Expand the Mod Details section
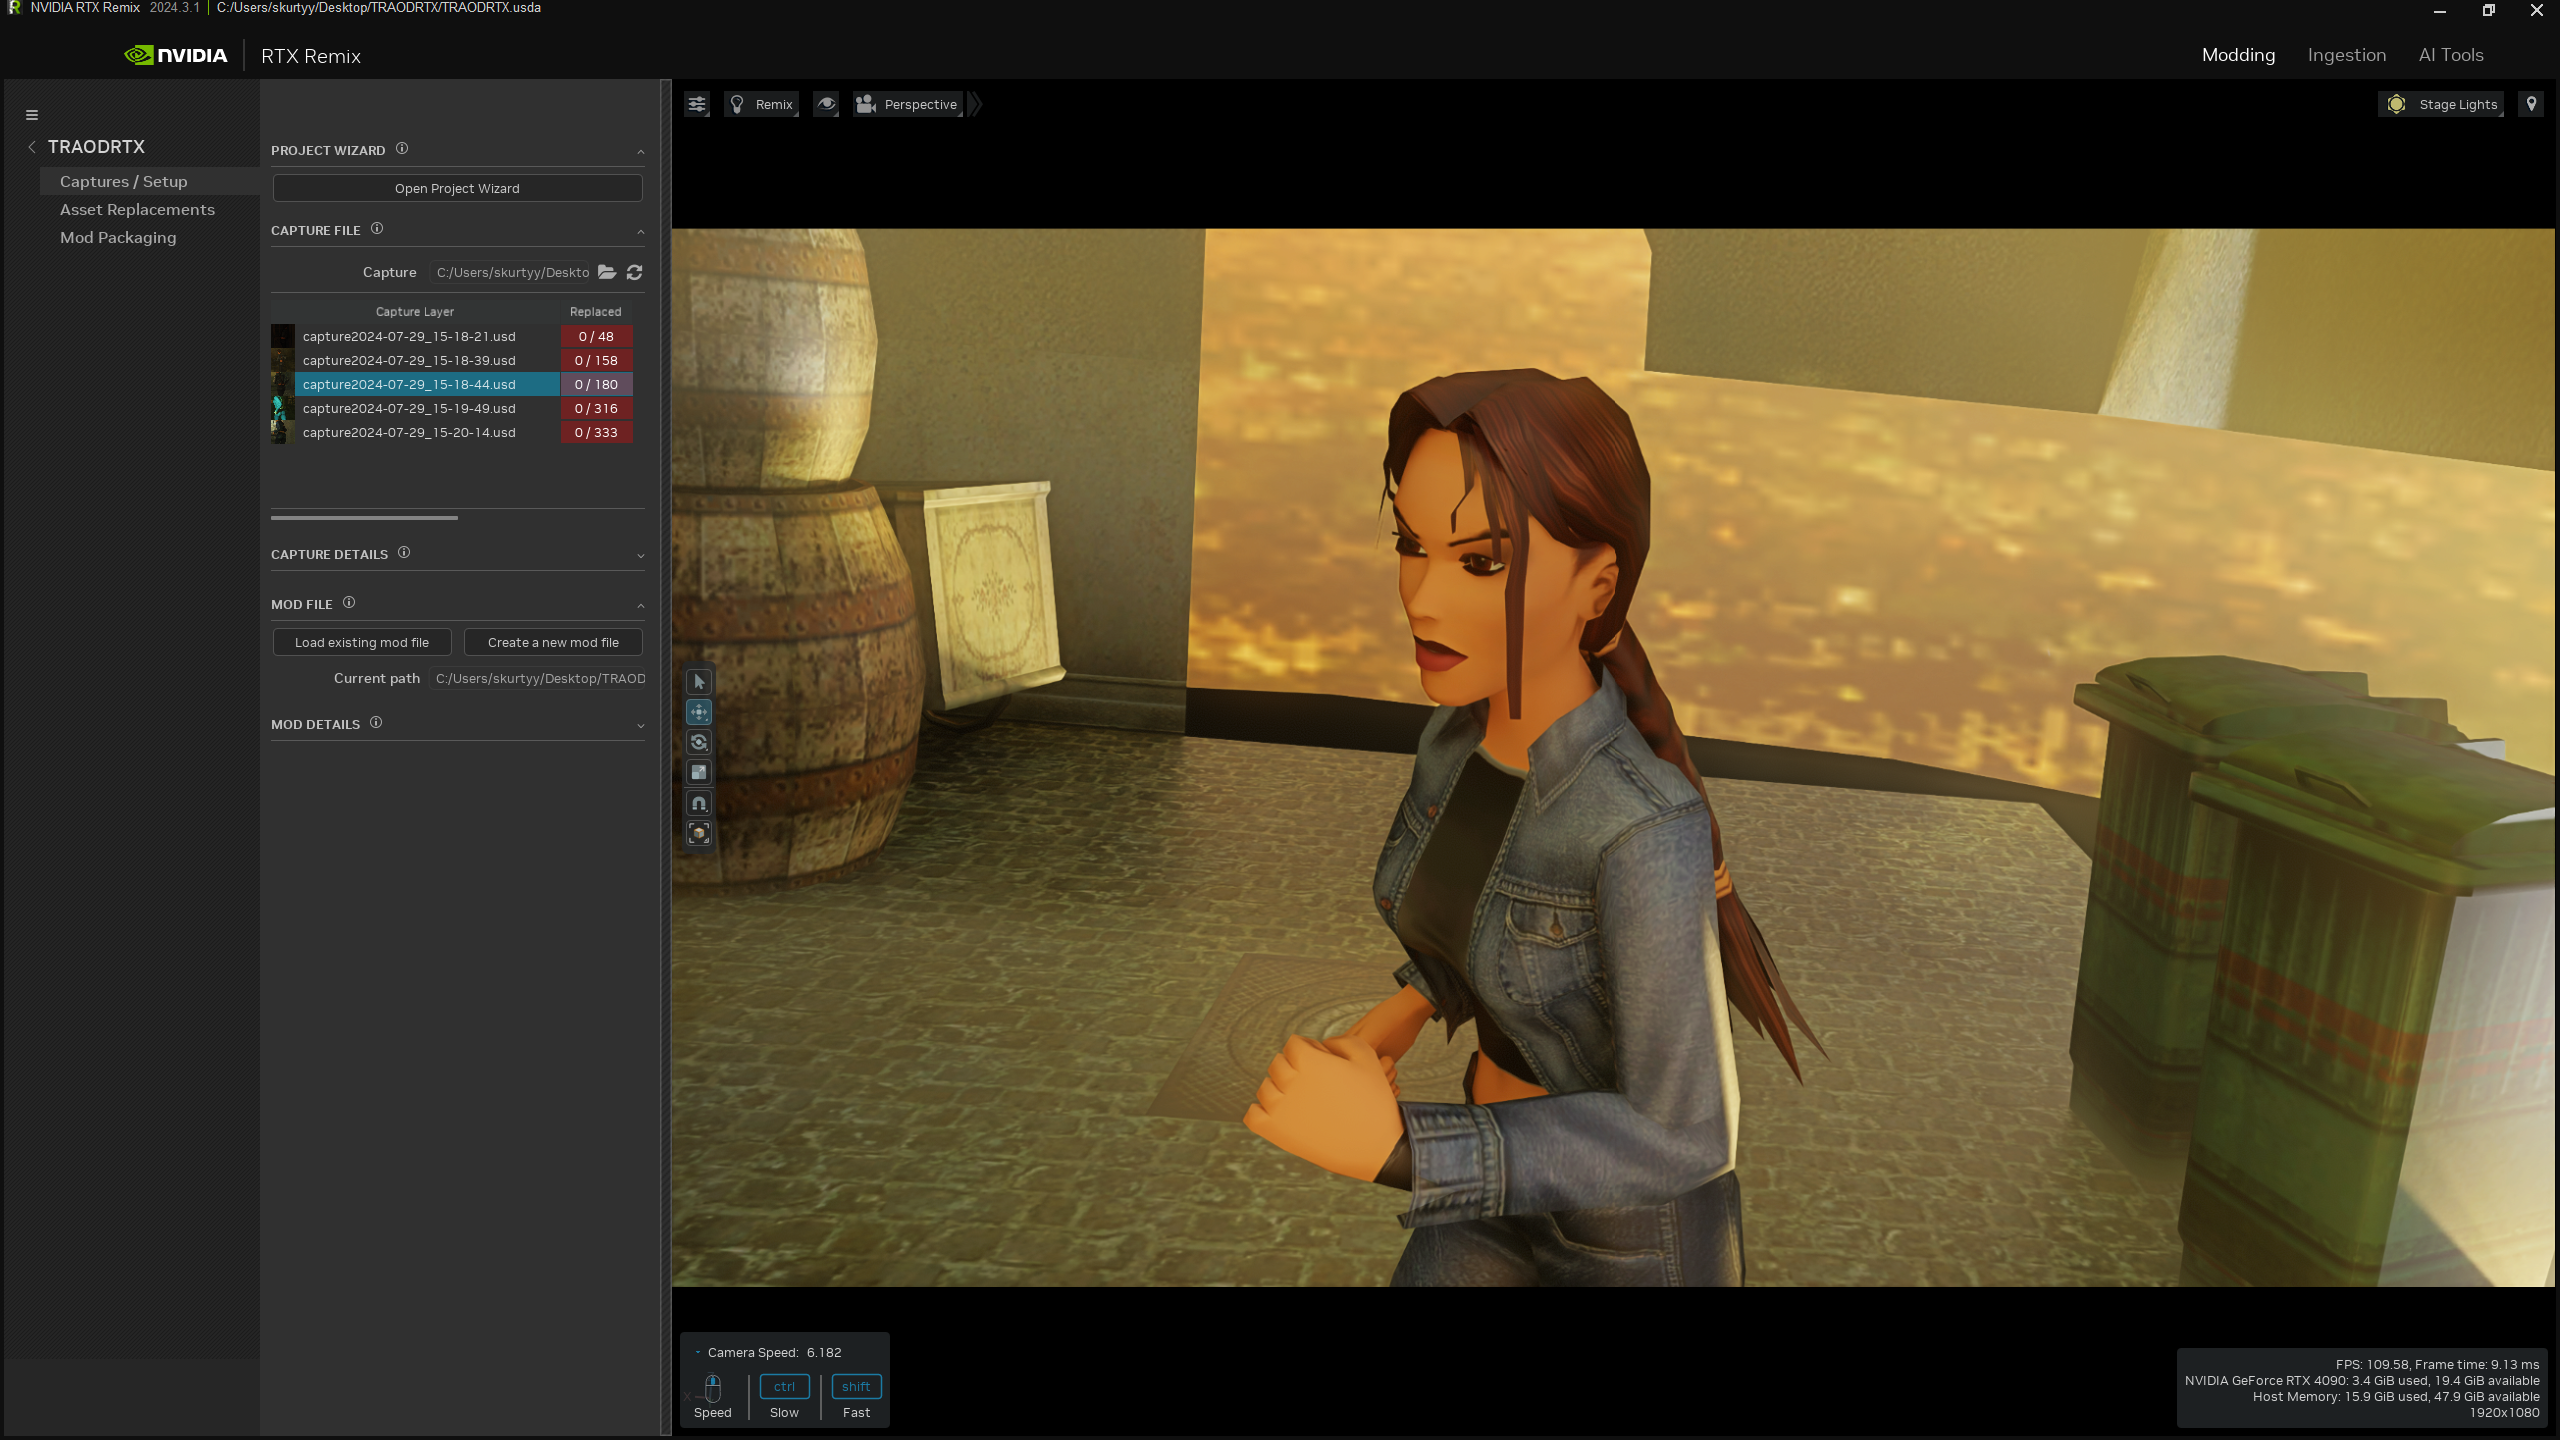Viewport: 2560px width, 1440px height. (x=640, y=726)
